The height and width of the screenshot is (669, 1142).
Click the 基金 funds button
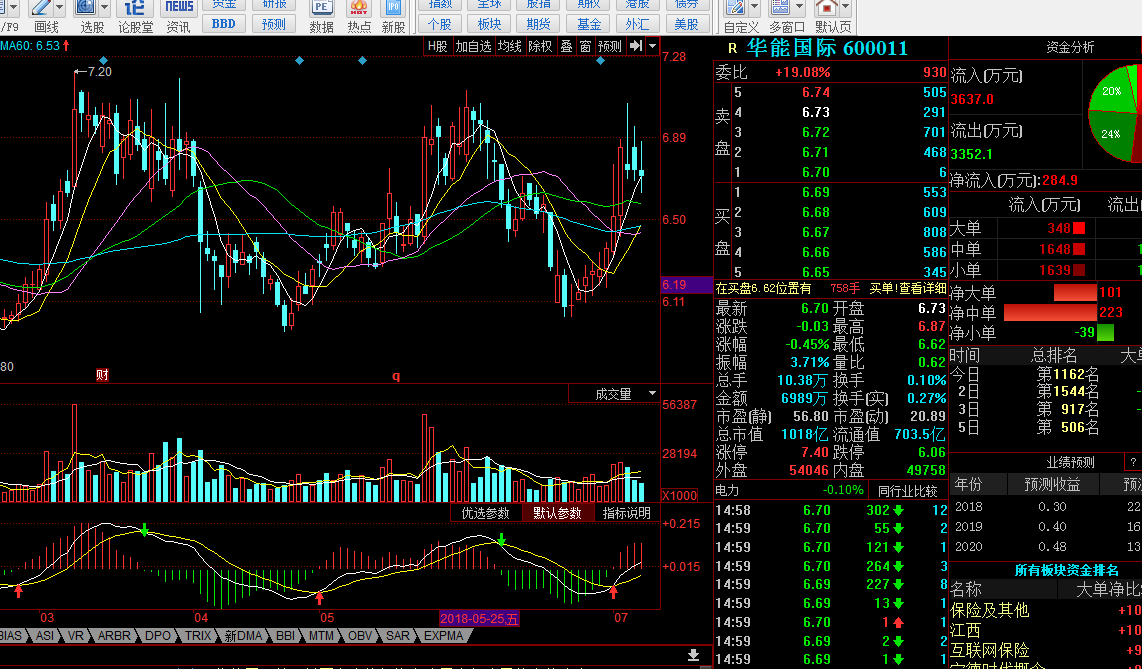coord(588,24)
